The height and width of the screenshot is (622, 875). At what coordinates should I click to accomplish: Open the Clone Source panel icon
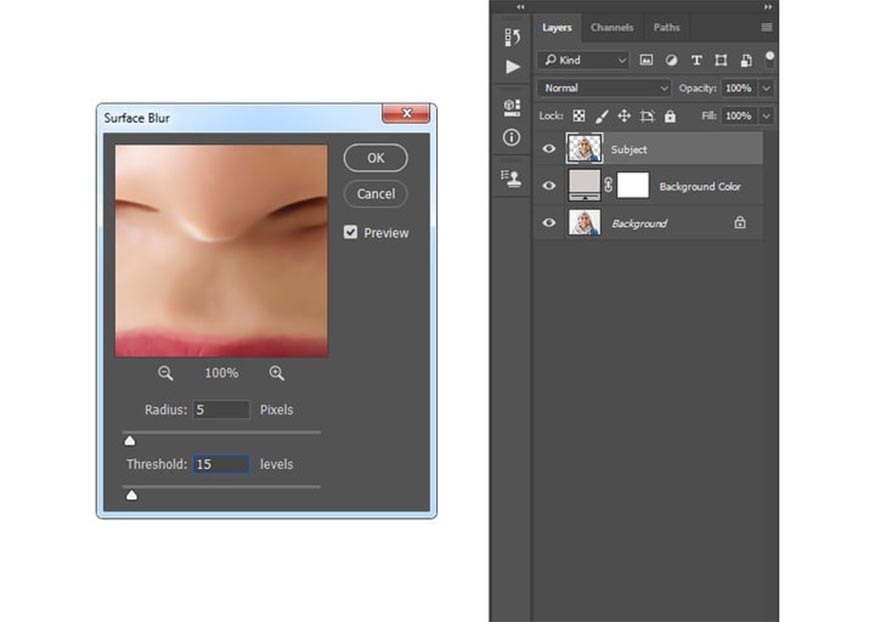tap(511, 179)
